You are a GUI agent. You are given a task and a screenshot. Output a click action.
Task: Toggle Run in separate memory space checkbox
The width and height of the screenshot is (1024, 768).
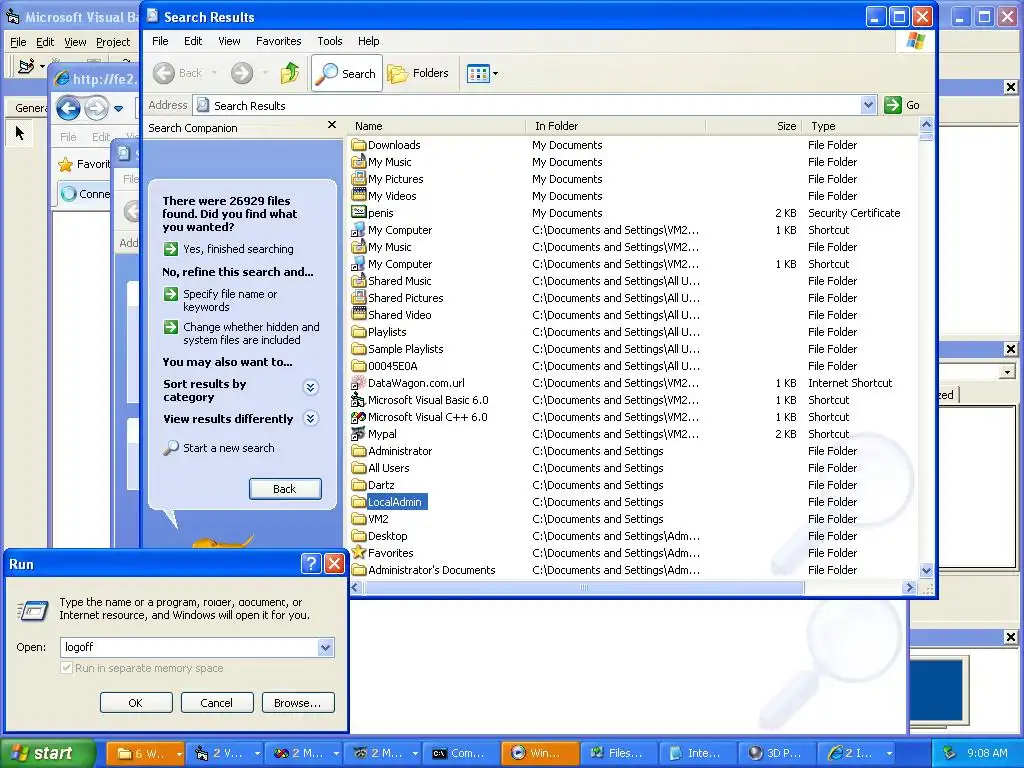[x=66, y=668]
